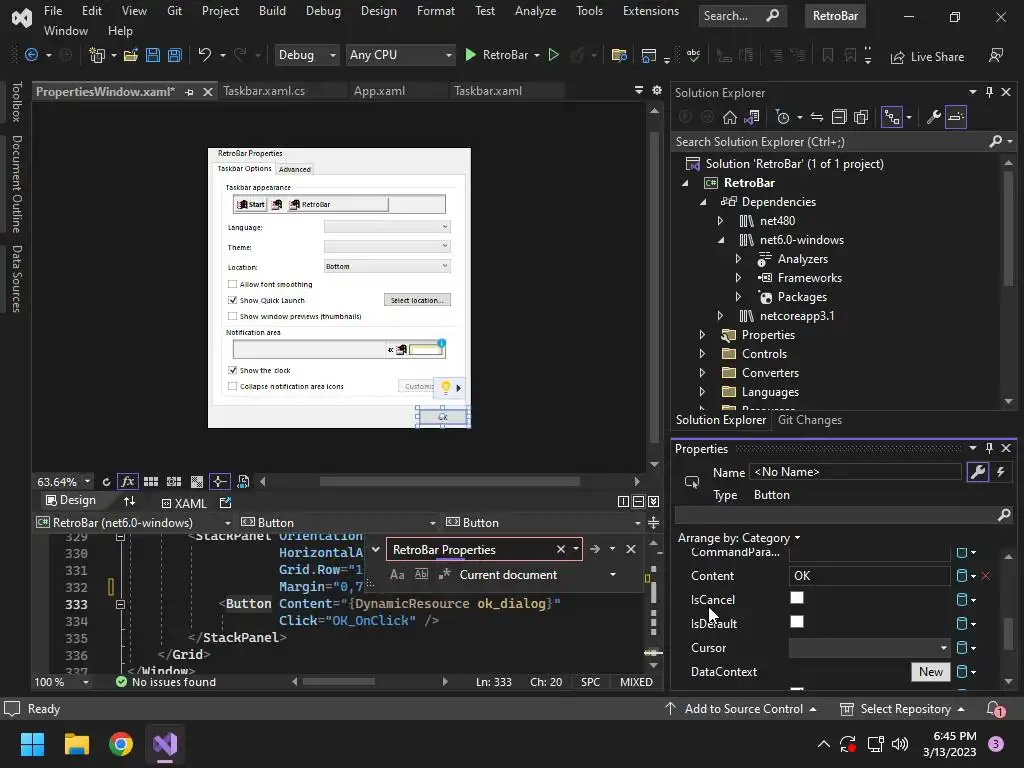Toggle Use regular expressions in Find box
Viewport: 1024px width, 768px height.
point(445,575)
